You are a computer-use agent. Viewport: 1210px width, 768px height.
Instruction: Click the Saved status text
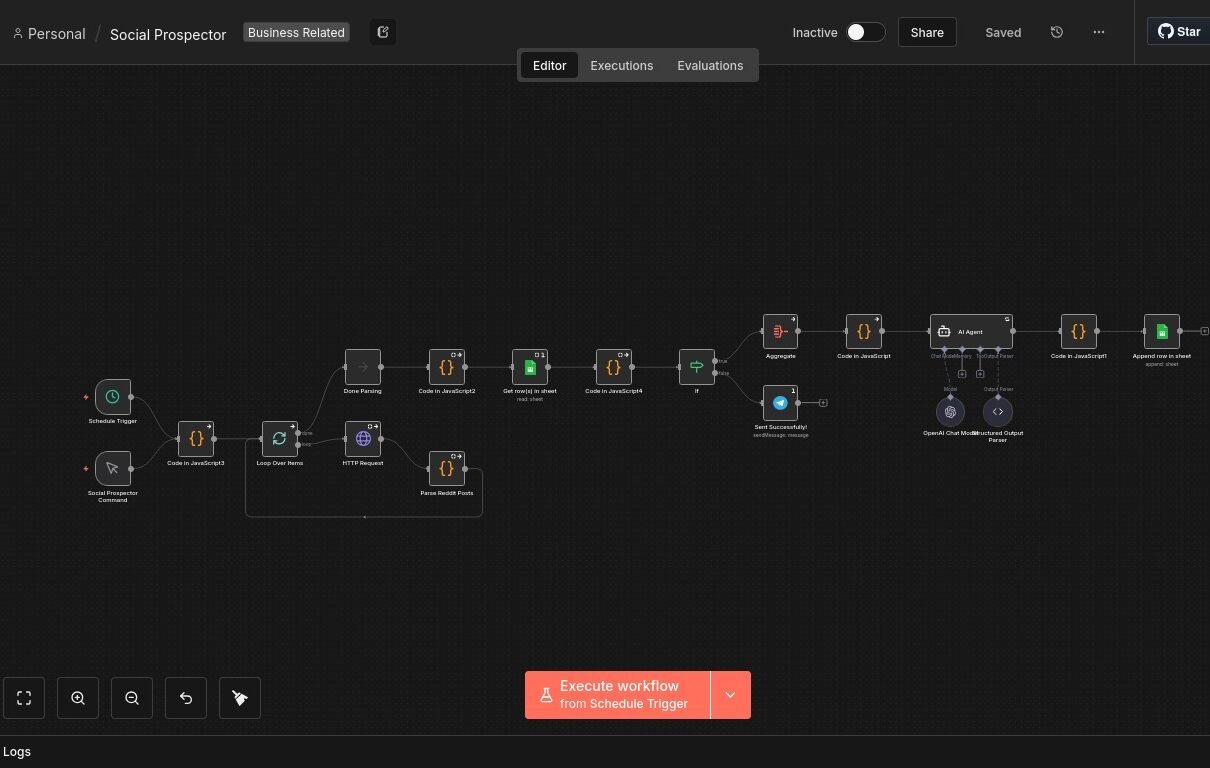click(x=1003, y=32)
